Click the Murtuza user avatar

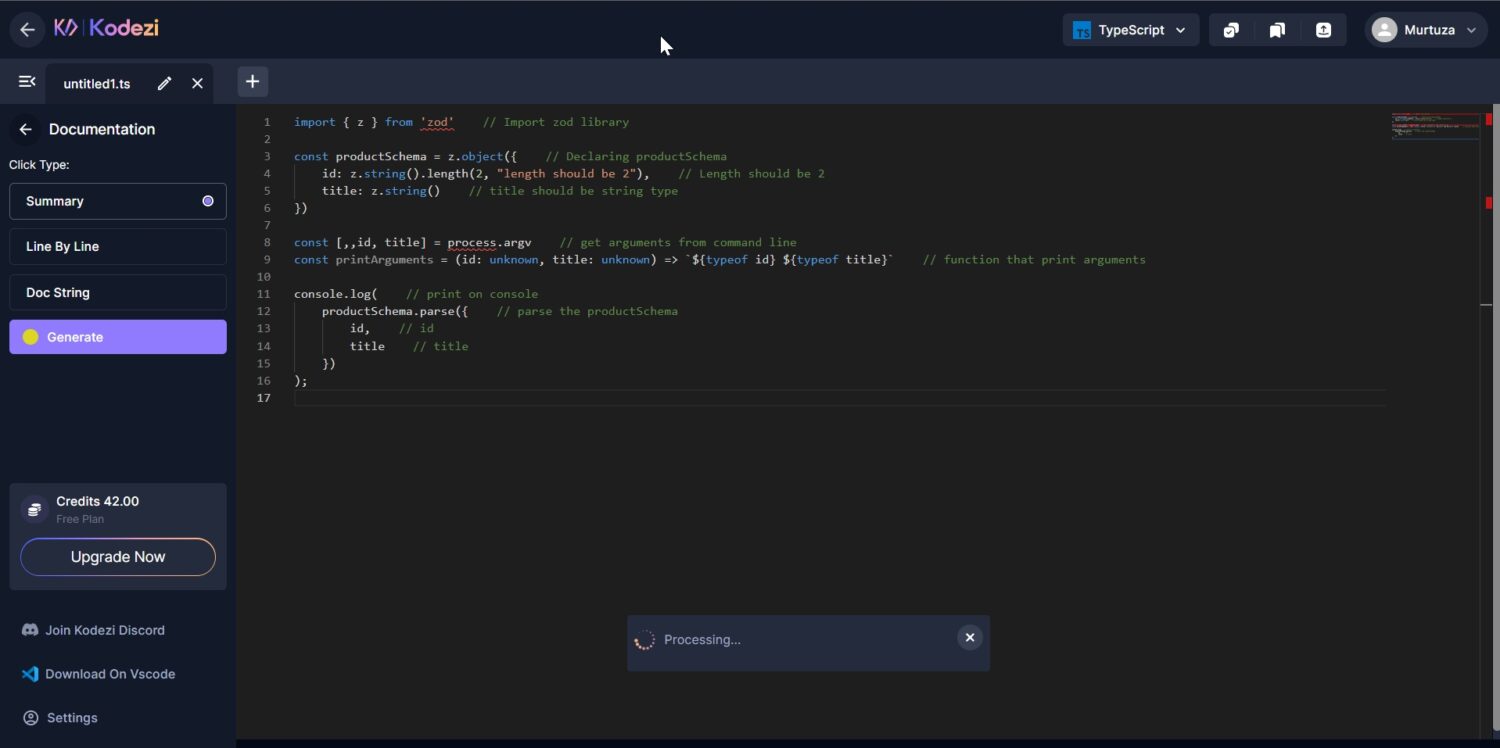click(1384, 30)
